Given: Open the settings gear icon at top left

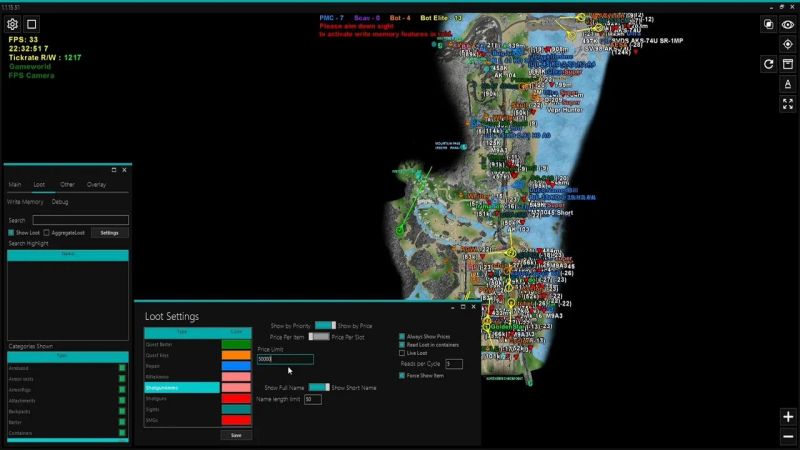Looking at the screenshot, I should click(x=12, y=24).
